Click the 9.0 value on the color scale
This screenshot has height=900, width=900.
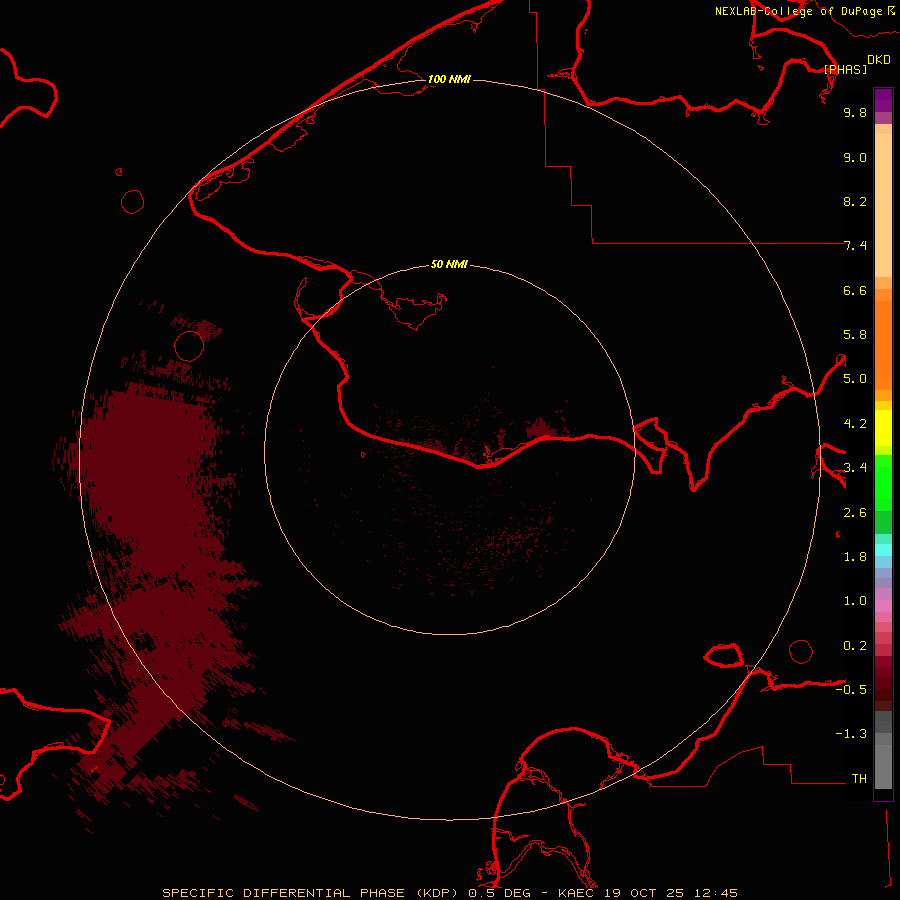point(855,157)
